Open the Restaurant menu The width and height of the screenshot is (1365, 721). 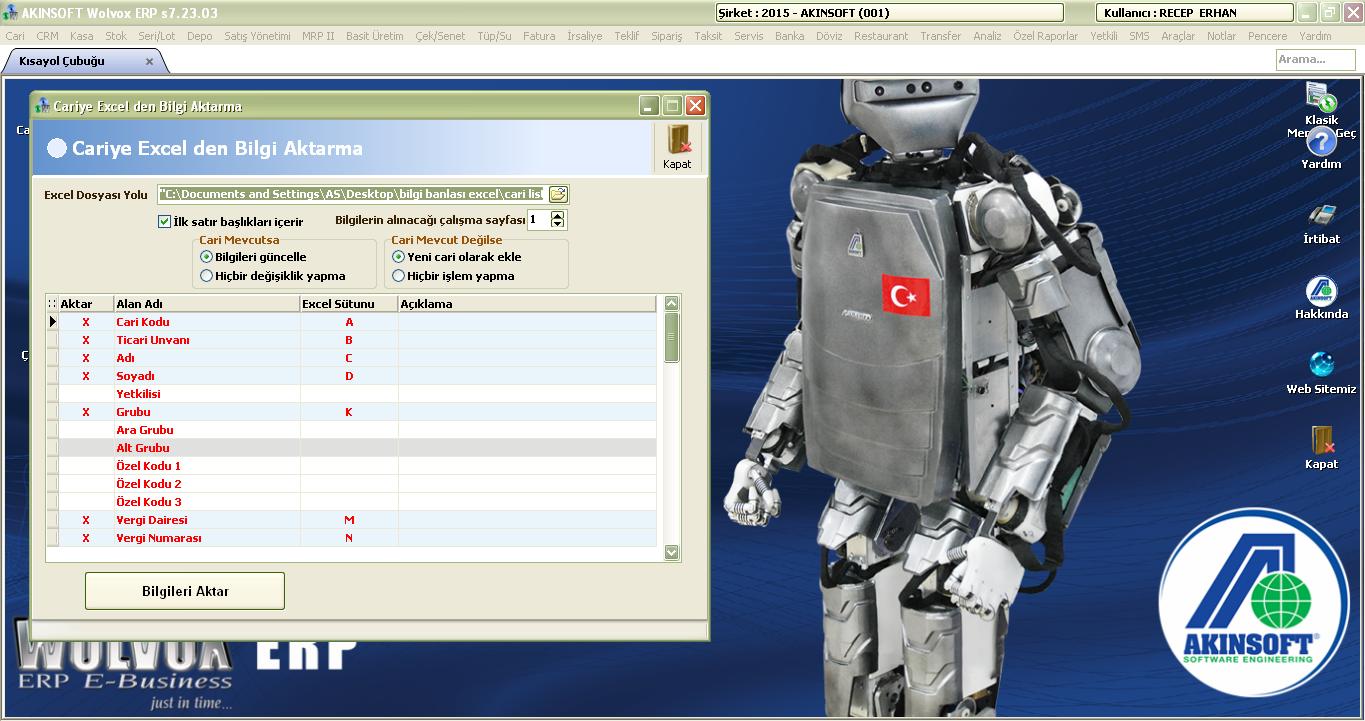(881, 36)
